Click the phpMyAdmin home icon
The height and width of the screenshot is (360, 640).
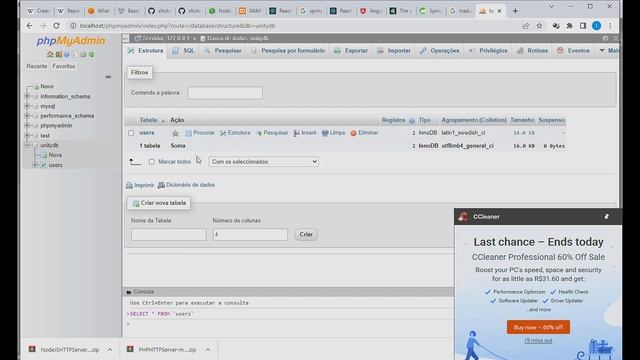tap(50, 54)
